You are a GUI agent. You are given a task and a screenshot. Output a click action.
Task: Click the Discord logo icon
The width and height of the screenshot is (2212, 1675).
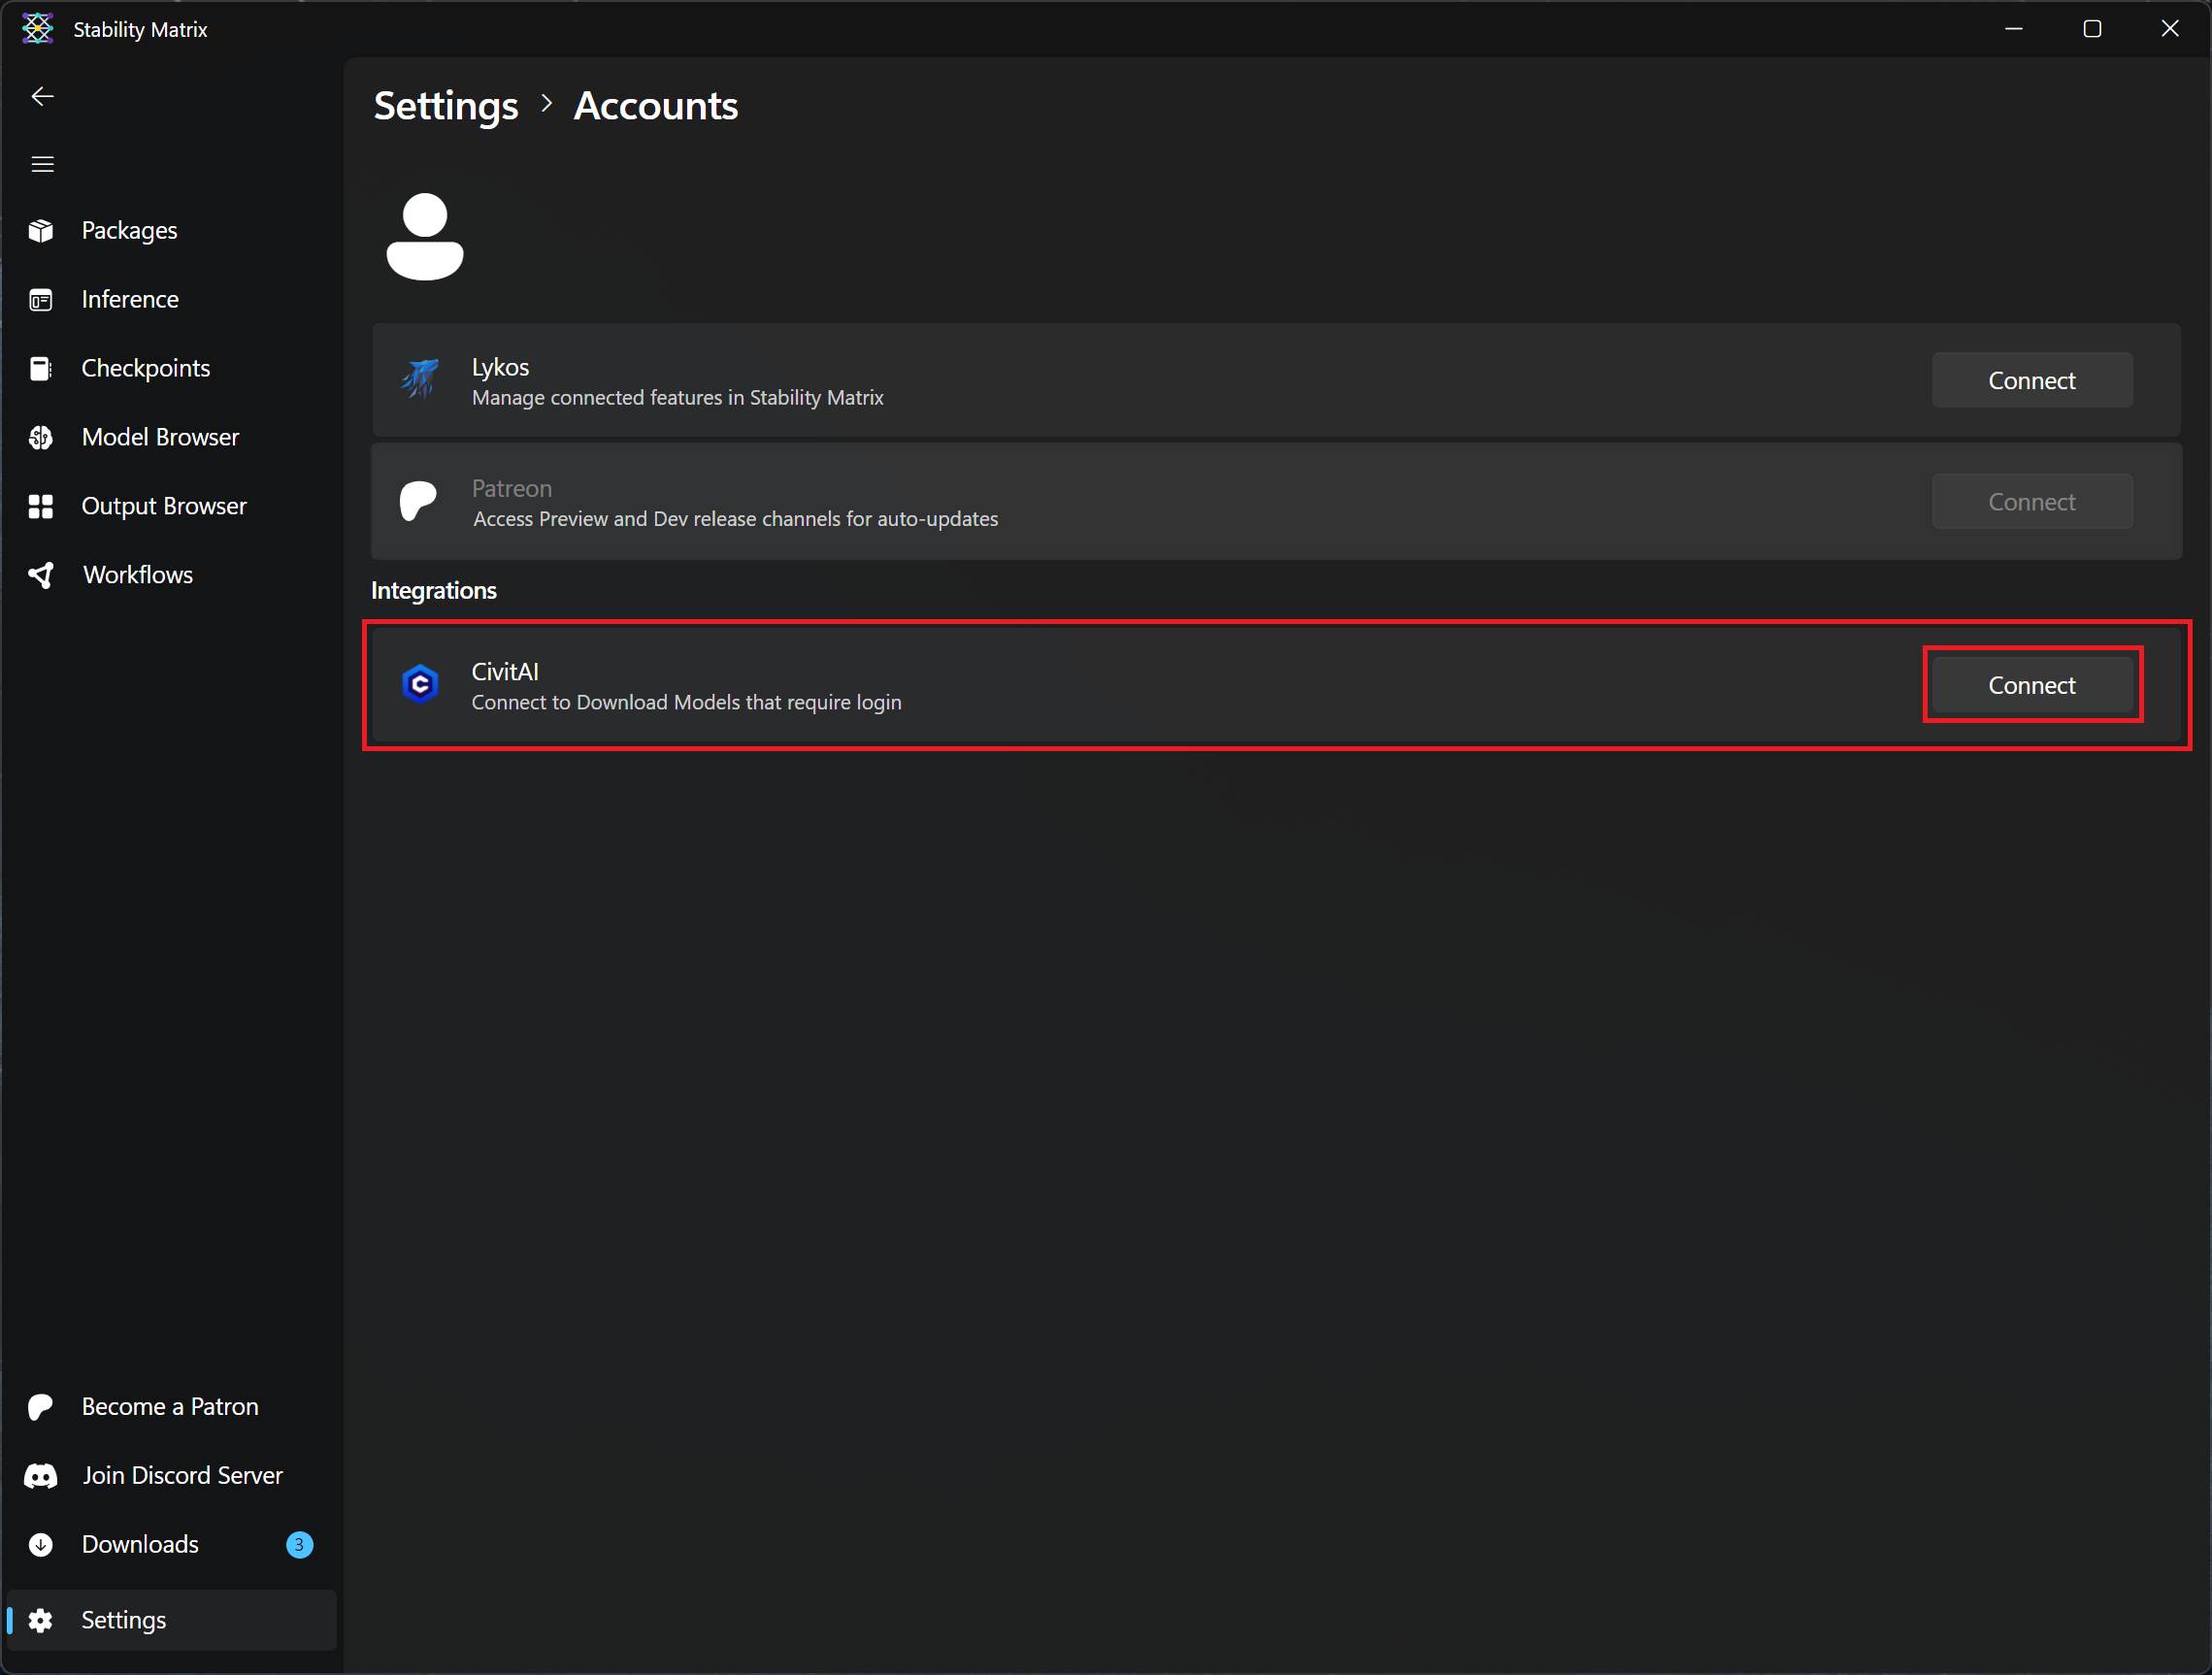click(x=41, y=1476)
